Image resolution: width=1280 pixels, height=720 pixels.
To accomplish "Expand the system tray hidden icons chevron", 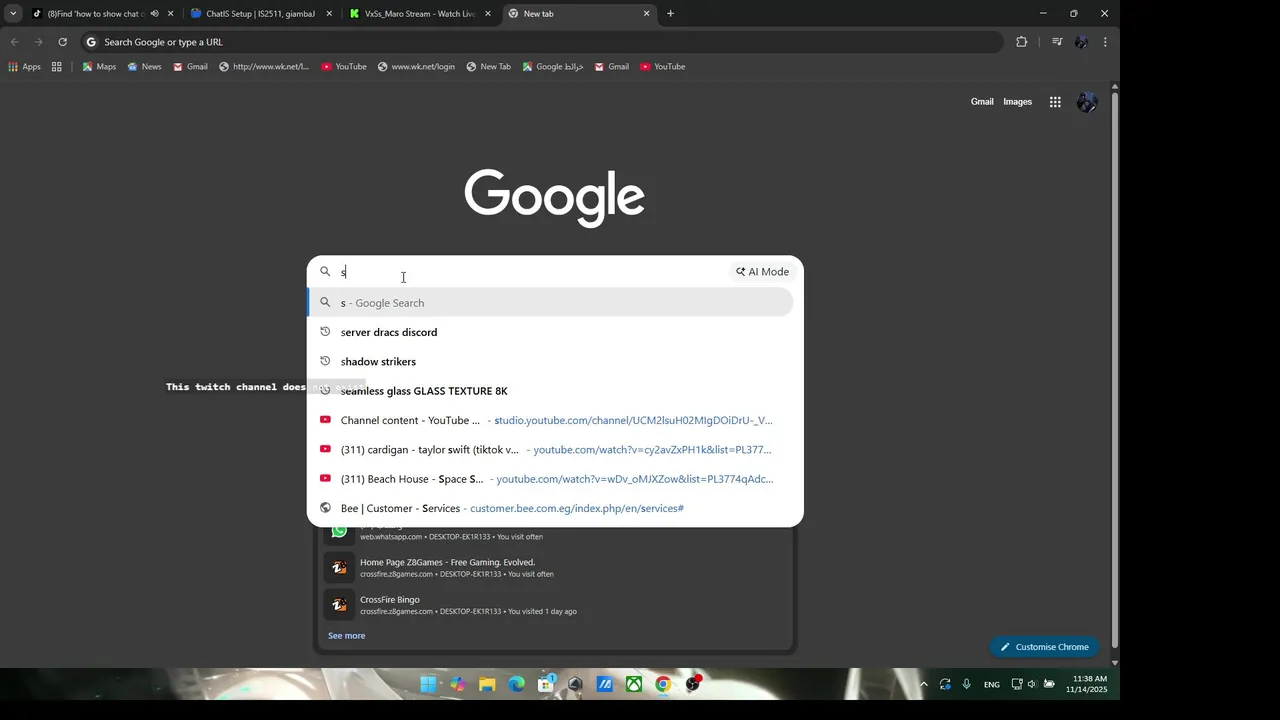I will click(923, 685).
